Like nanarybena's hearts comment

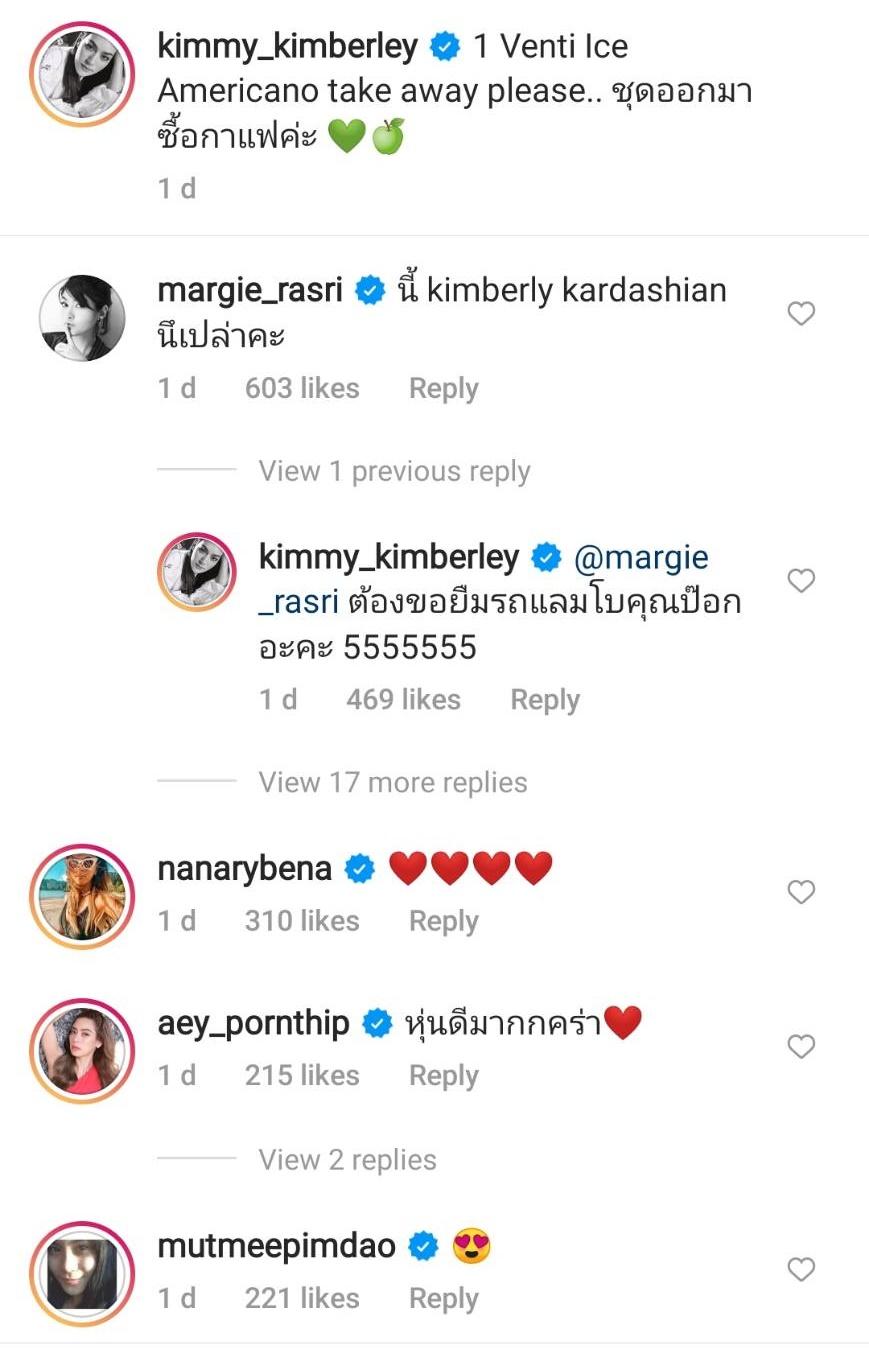pyautogui.click(x=801, y=892)
